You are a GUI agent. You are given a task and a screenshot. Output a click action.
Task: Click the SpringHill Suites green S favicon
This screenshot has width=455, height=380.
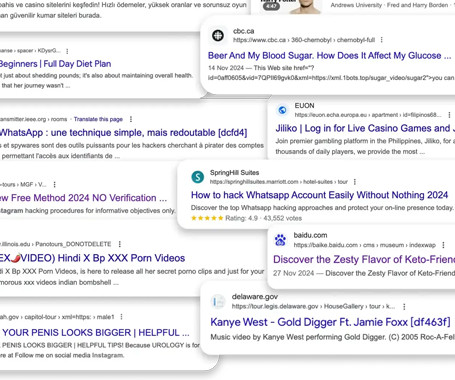point(198,177)
